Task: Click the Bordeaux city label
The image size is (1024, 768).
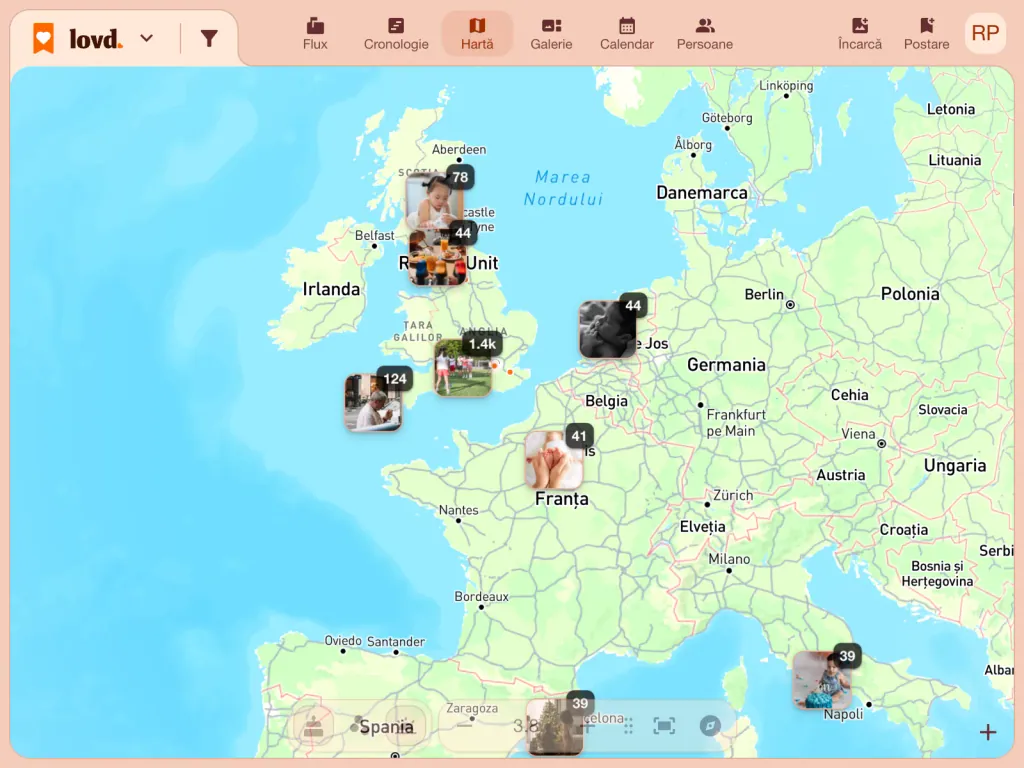Action: pos(481,596)
